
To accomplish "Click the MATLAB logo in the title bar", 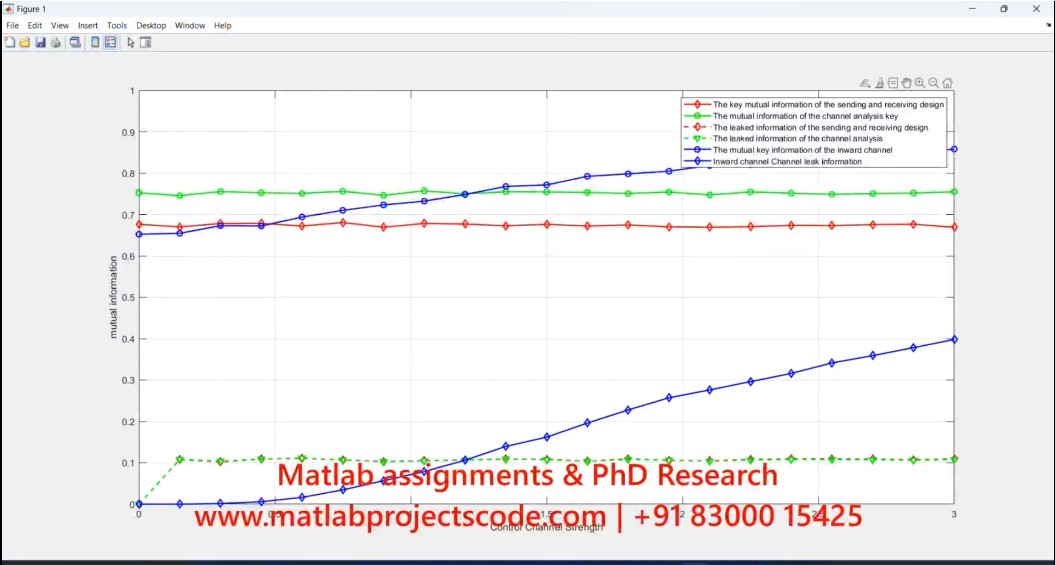I will click(9, 9).
